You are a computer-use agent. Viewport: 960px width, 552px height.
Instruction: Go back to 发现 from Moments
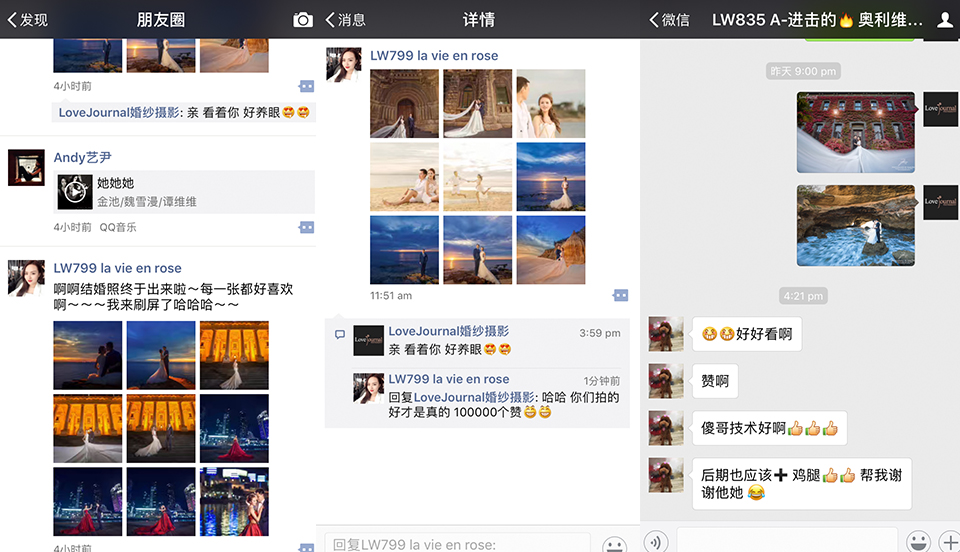tap(28, 20)
